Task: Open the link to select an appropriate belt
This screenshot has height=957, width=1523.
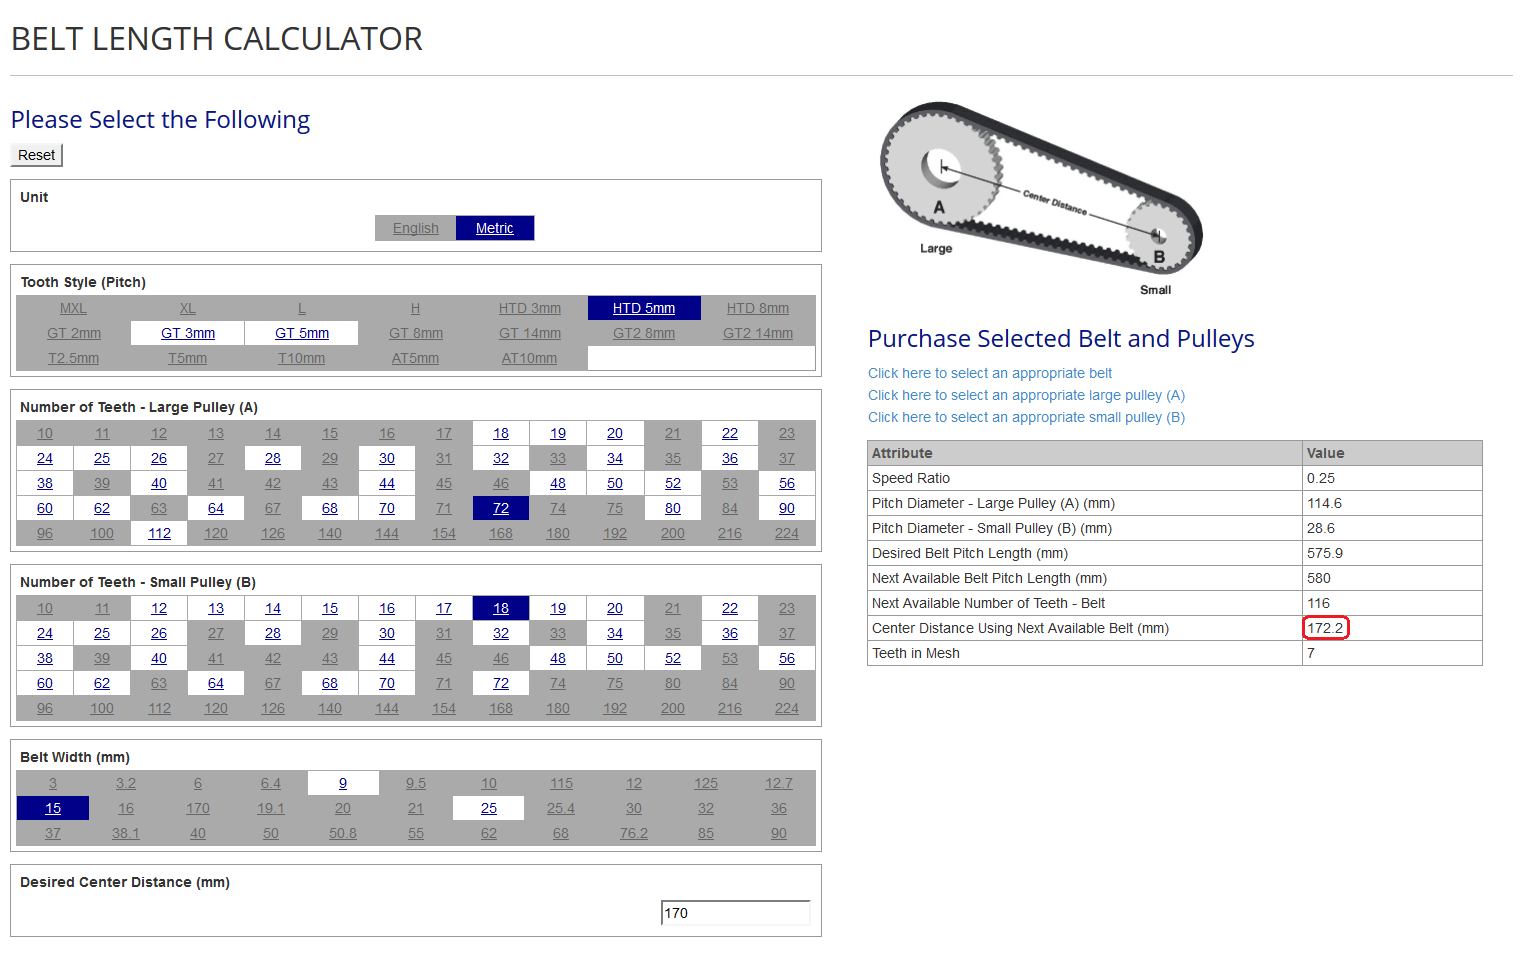Action: (x=989, y=373)
